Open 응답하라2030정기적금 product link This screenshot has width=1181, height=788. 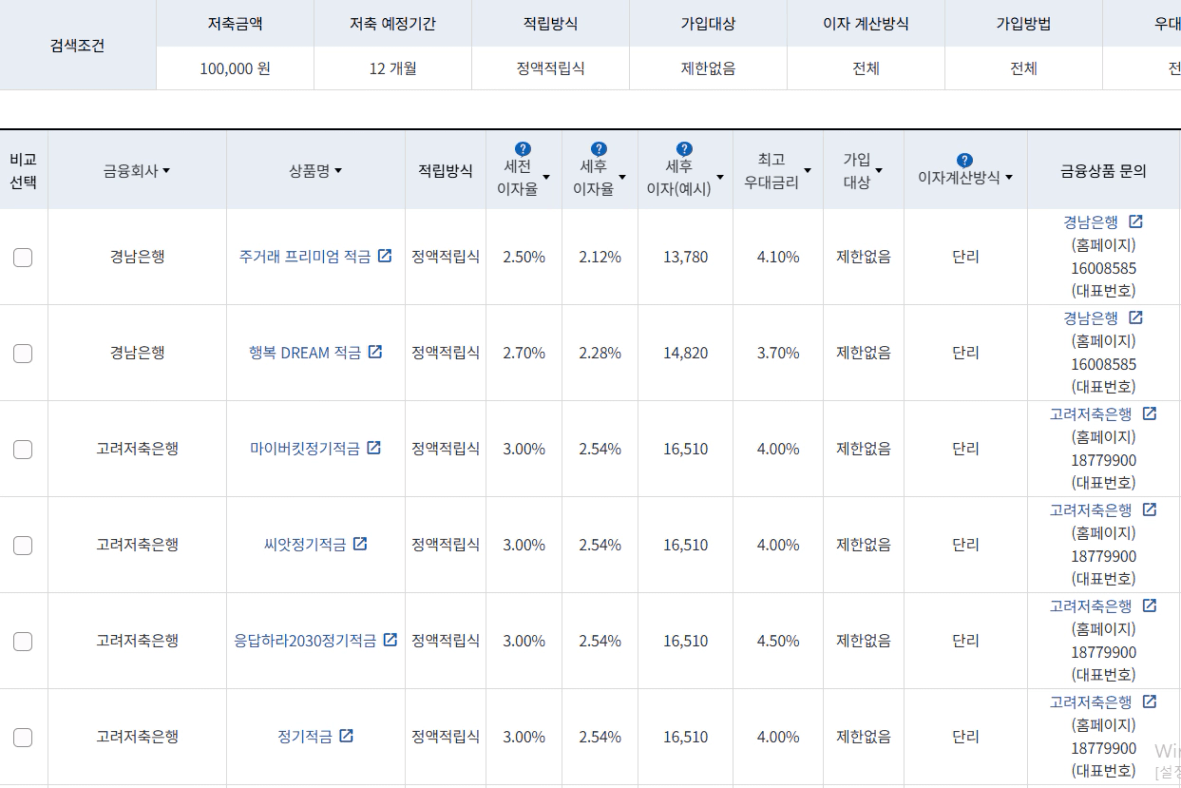(305, 641)
